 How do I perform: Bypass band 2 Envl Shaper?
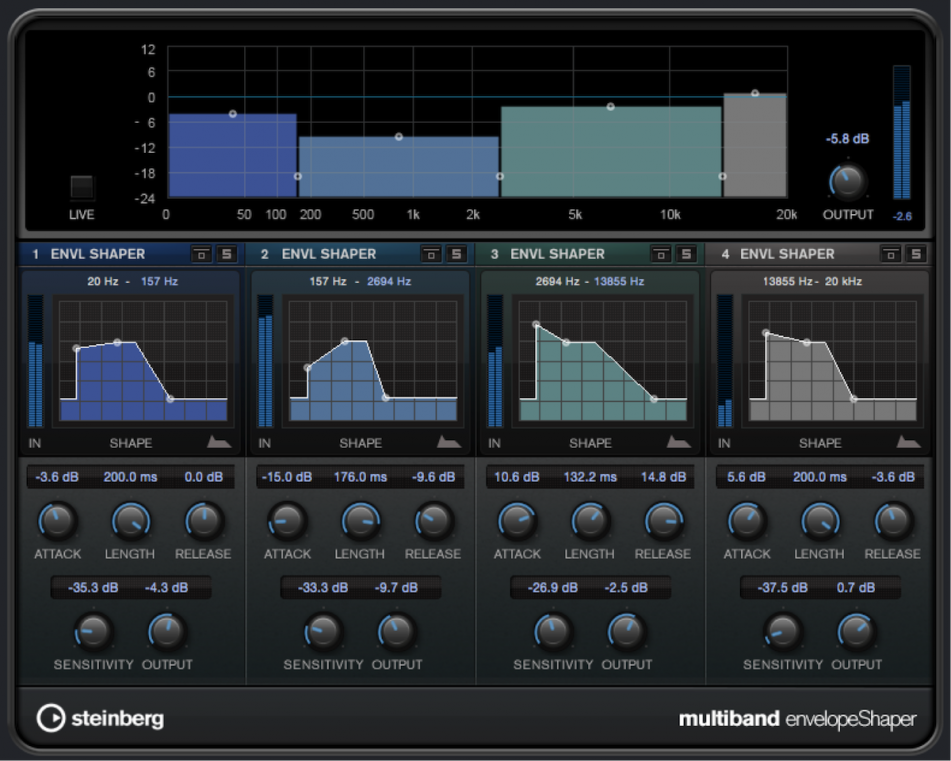pos(430,254)
